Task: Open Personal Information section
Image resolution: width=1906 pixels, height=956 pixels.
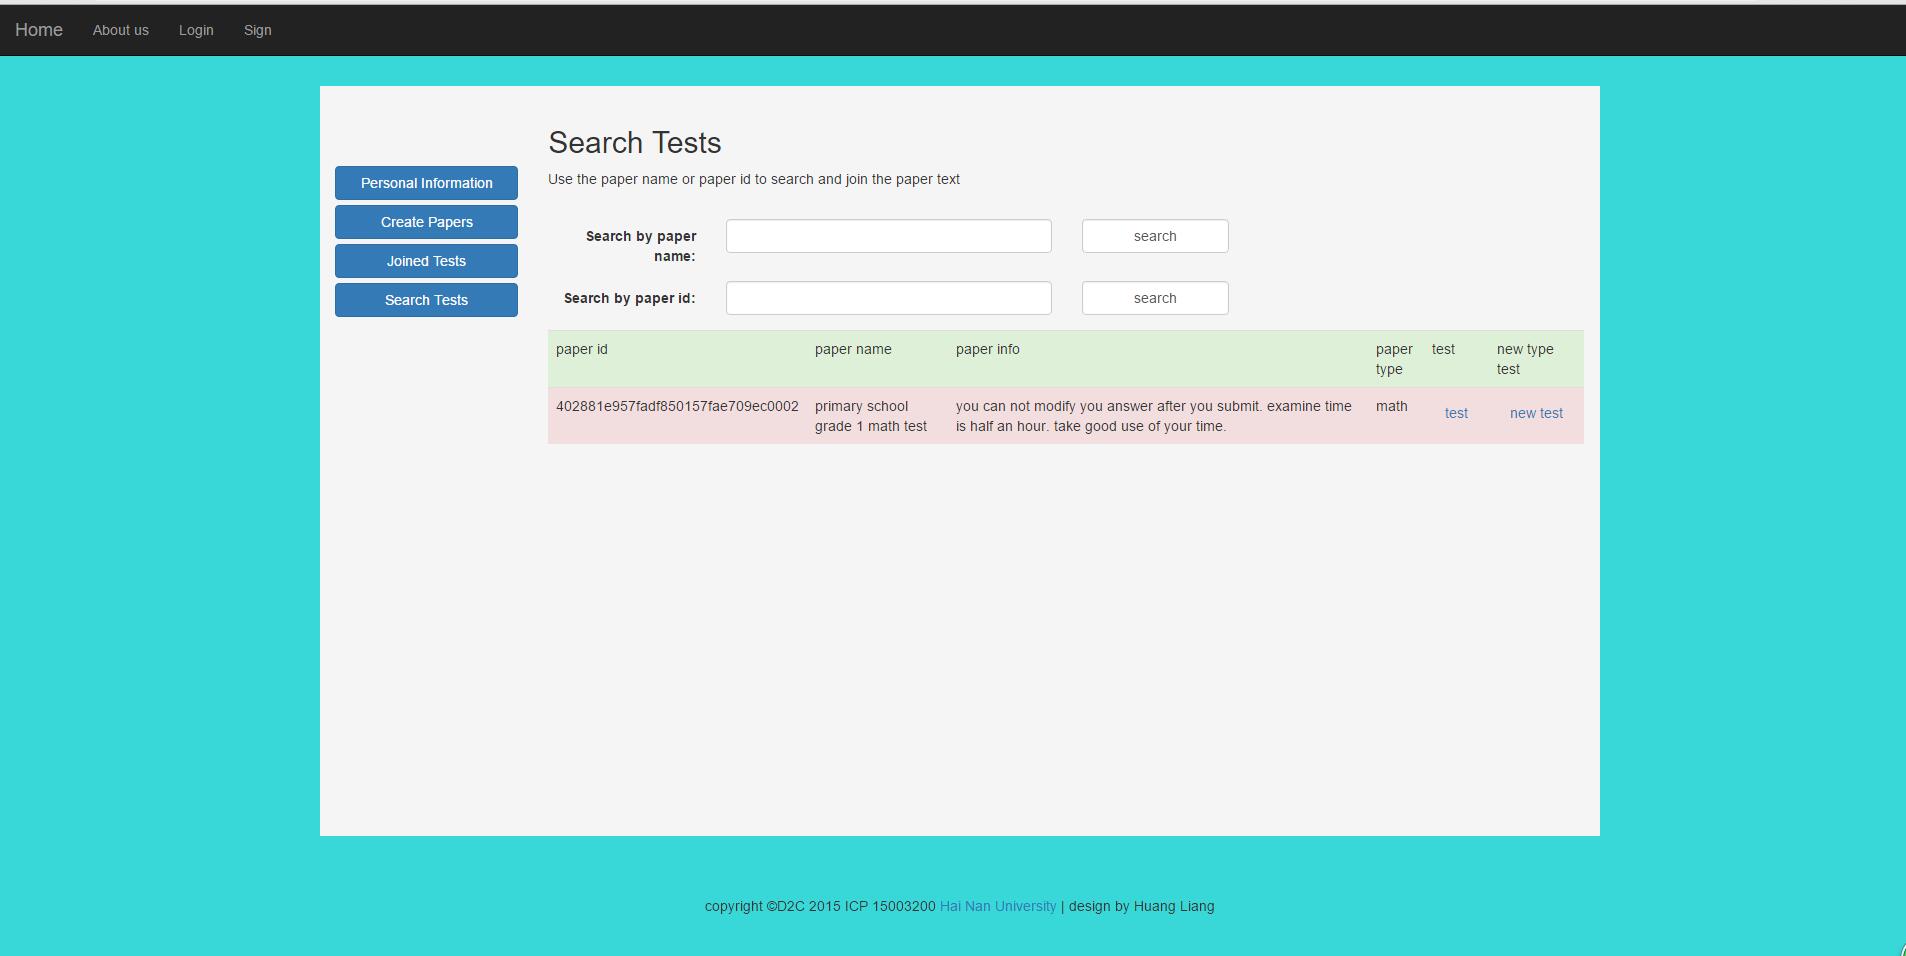Action: click(426, 183)
